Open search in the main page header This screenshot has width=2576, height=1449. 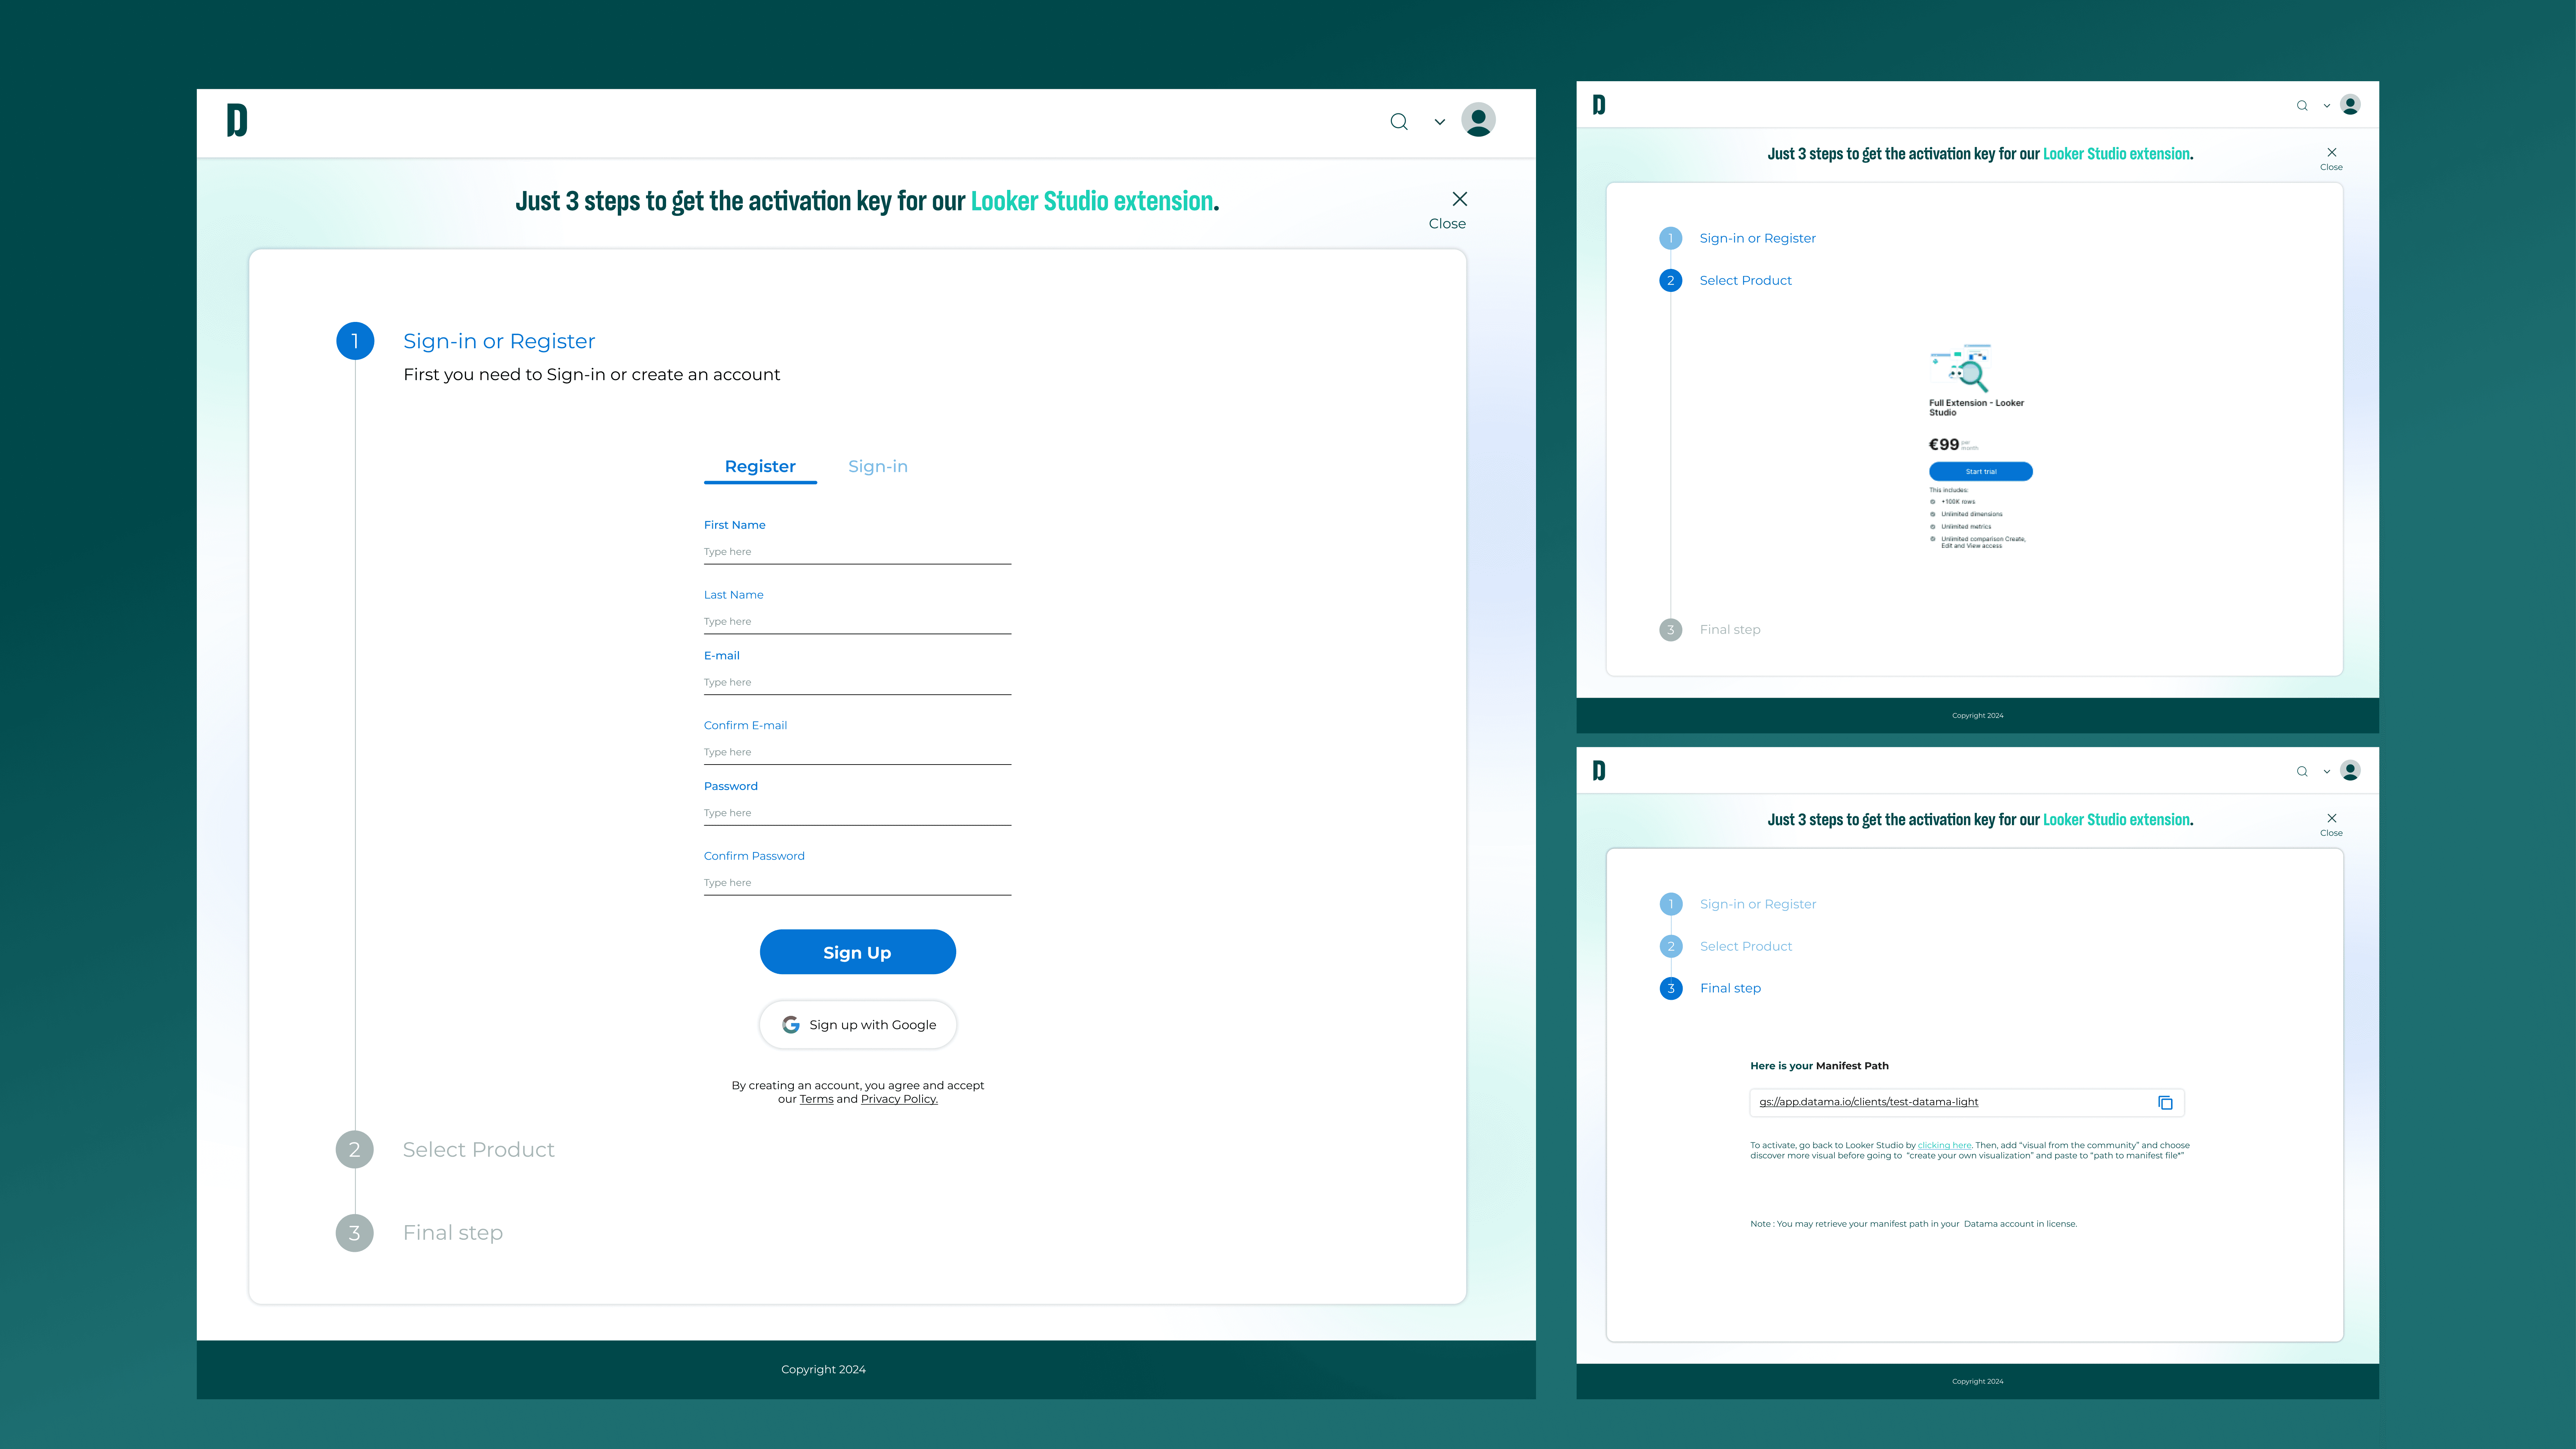(1399, 122)
